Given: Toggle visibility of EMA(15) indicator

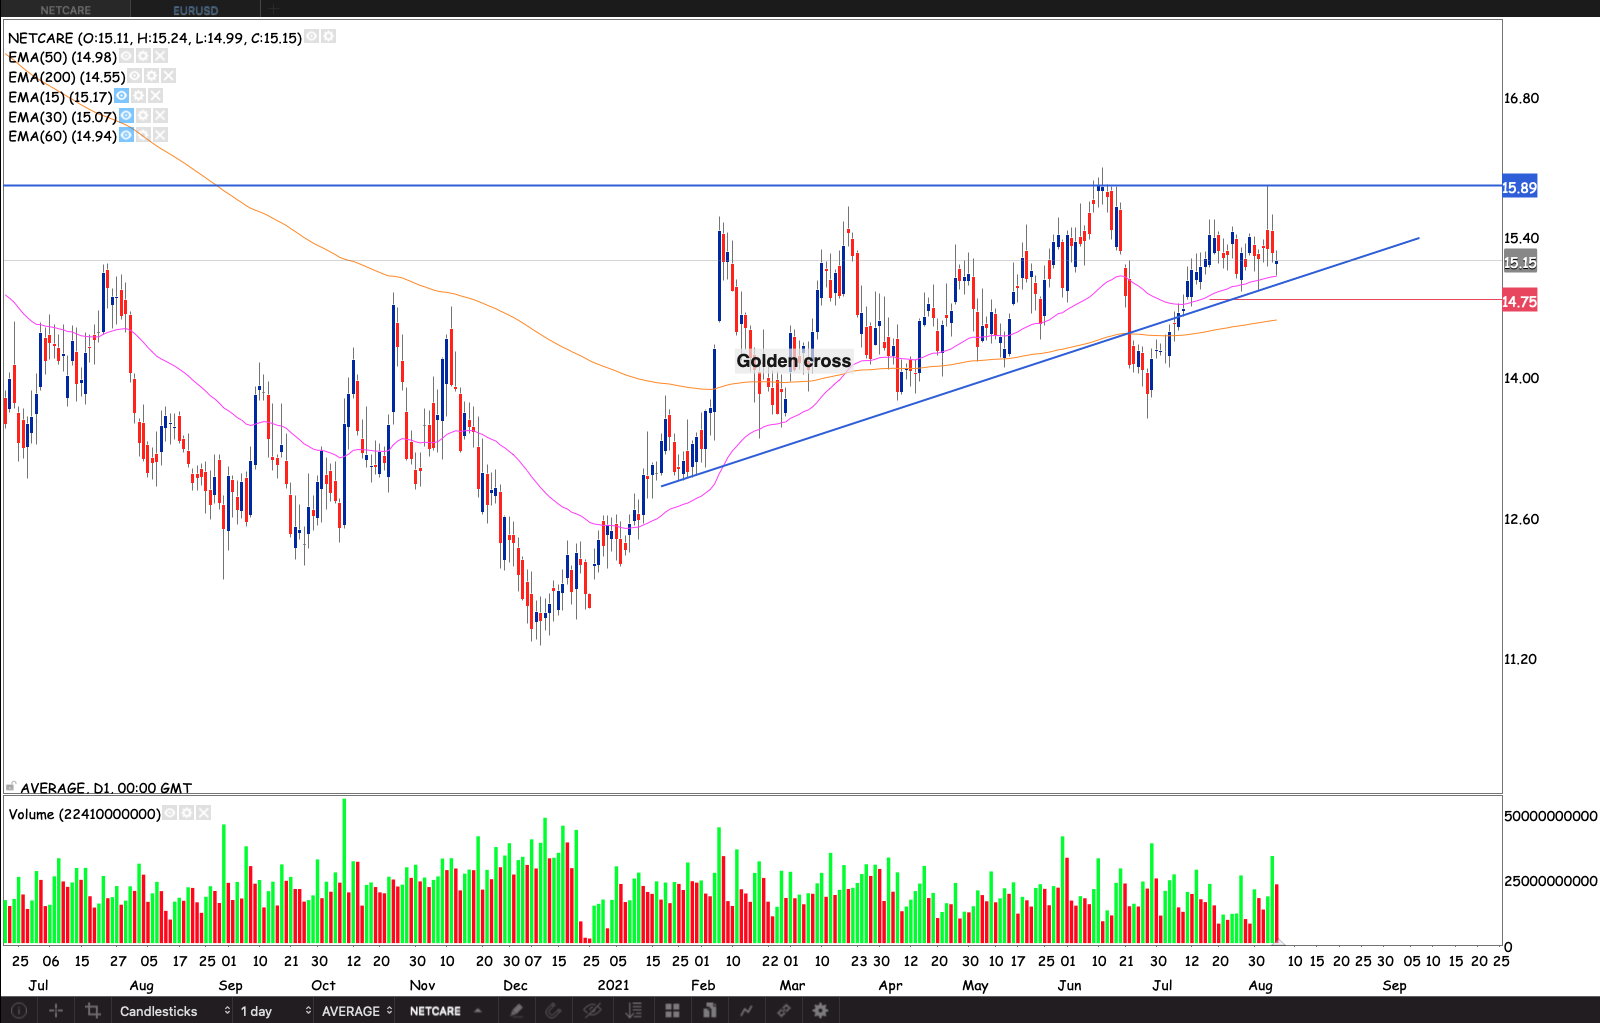Looking at the screenshot, I should pos(121,96).
